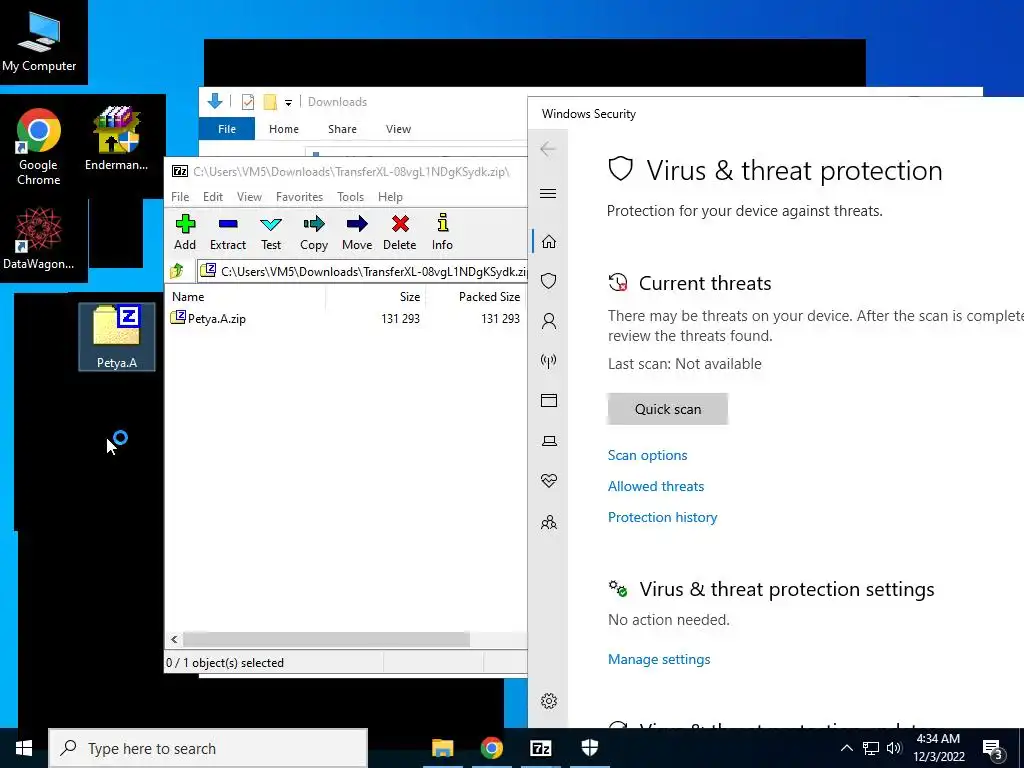1024x768 pixels.
Task: Open the 7-Zip Tools menu
Action: (x=350, y=197)
